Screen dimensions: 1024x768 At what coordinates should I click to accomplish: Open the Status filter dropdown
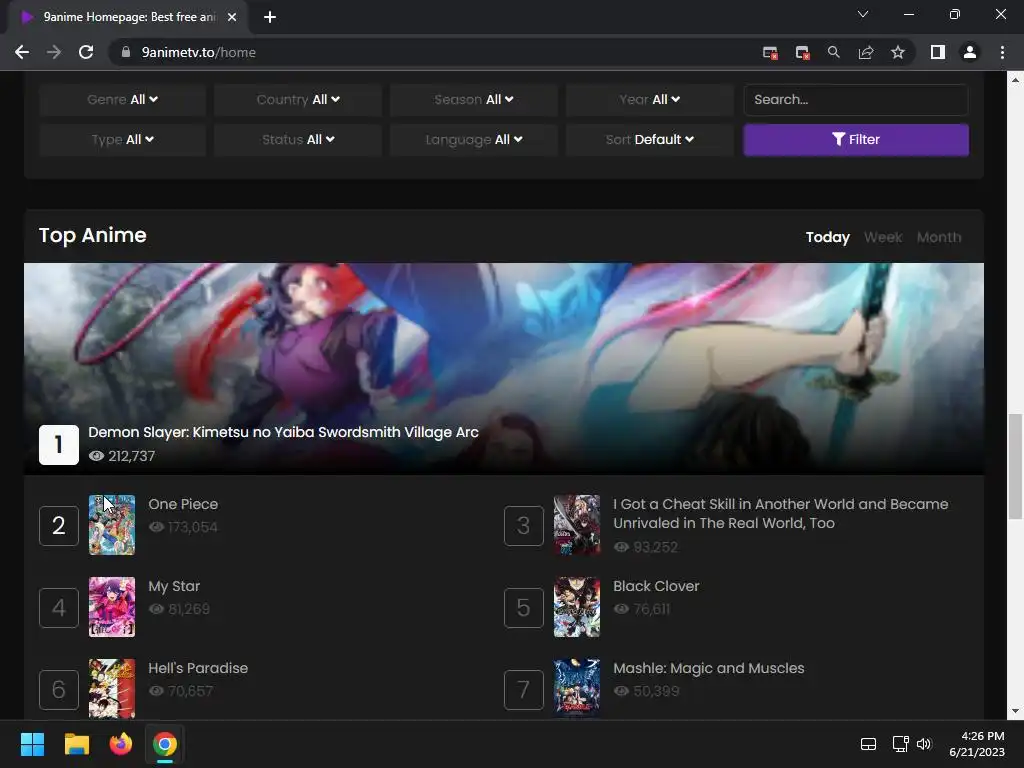pyautogui.click(x=298, y=139)
